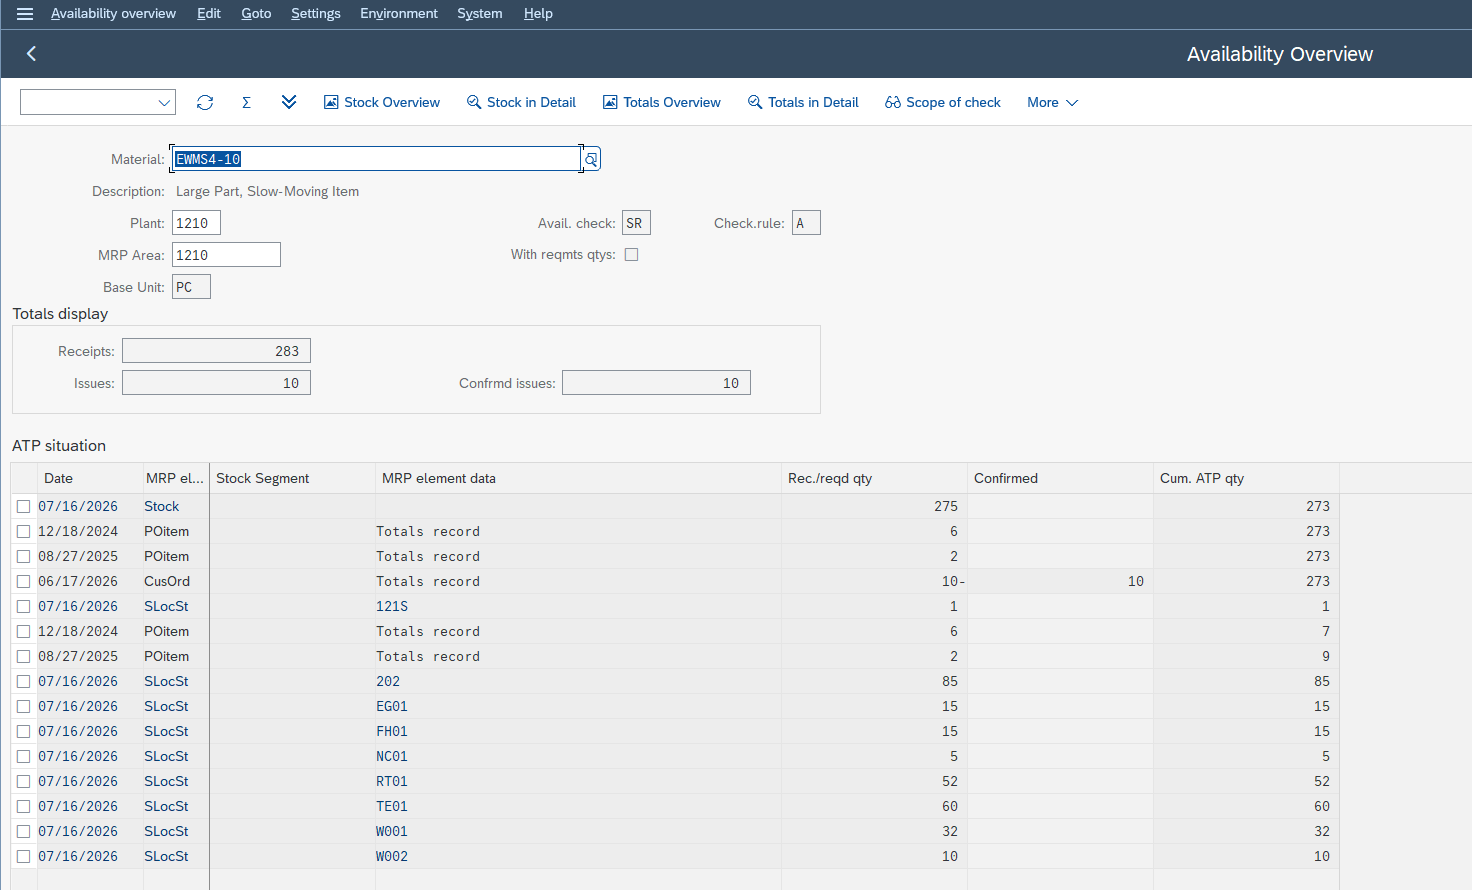1472x890 pixels.
Task: Select checkbox for CusOrd row 06/17/2026
Action: click(23, 582)
